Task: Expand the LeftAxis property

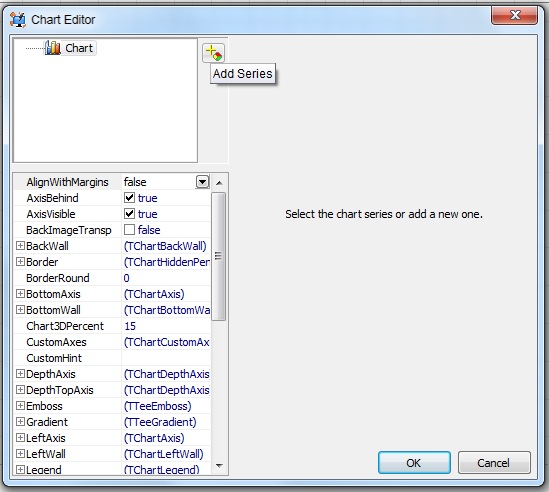Action: pos(20,438)
